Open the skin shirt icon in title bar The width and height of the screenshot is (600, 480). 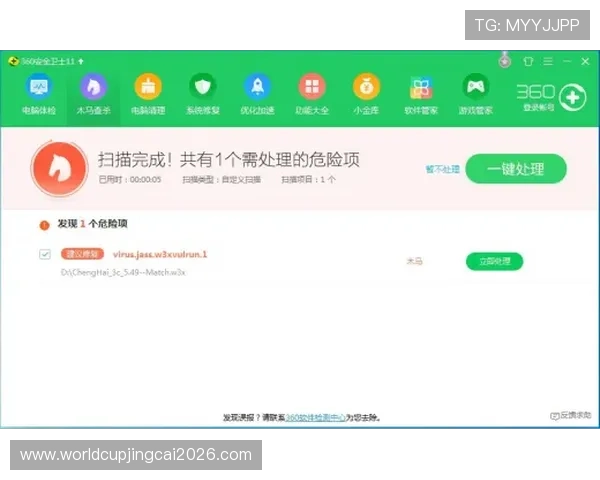pos(528,61)
